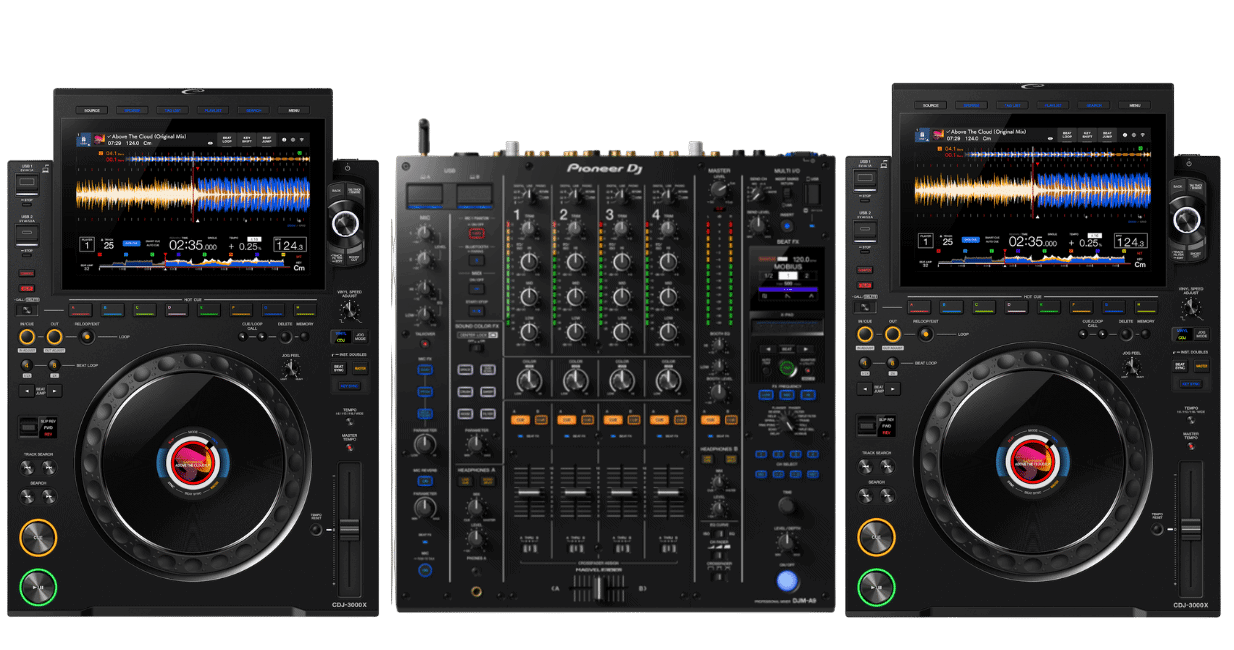Screen dimensions: 1234x650
Task: Click 124.3 BPM readout on left CDJ screen
Action: [x=290, y=244]
